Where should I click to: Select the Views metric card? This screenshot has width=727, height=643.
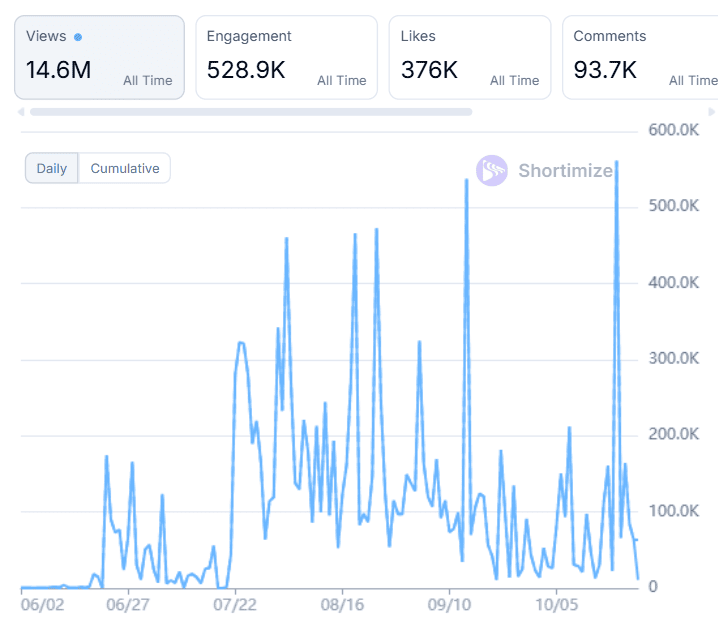[99, 57]
